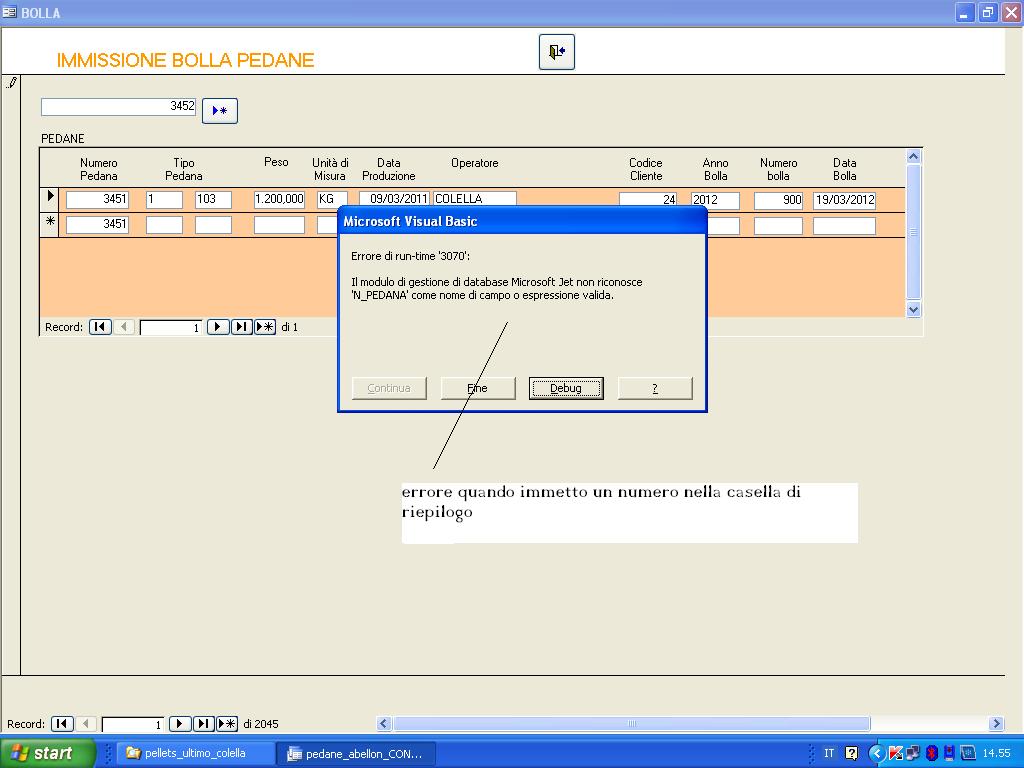1024x768 pixels.
Task: Go to first record in PEDANE subform navigator
Action: (100, 327)
